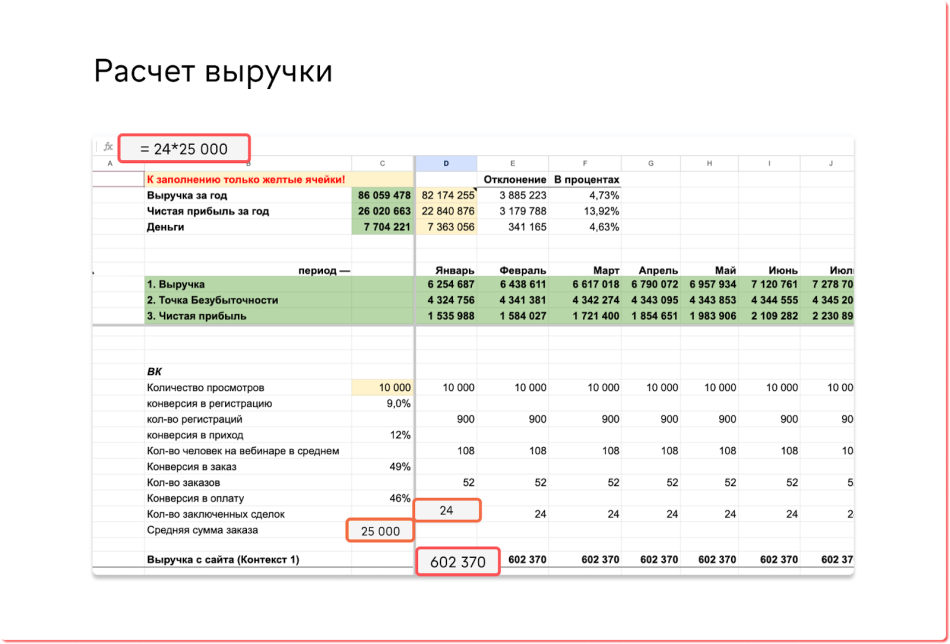Select the '1. Выручка' row label
The width and height of the screenshot is (950, 644).
(176, 284)
